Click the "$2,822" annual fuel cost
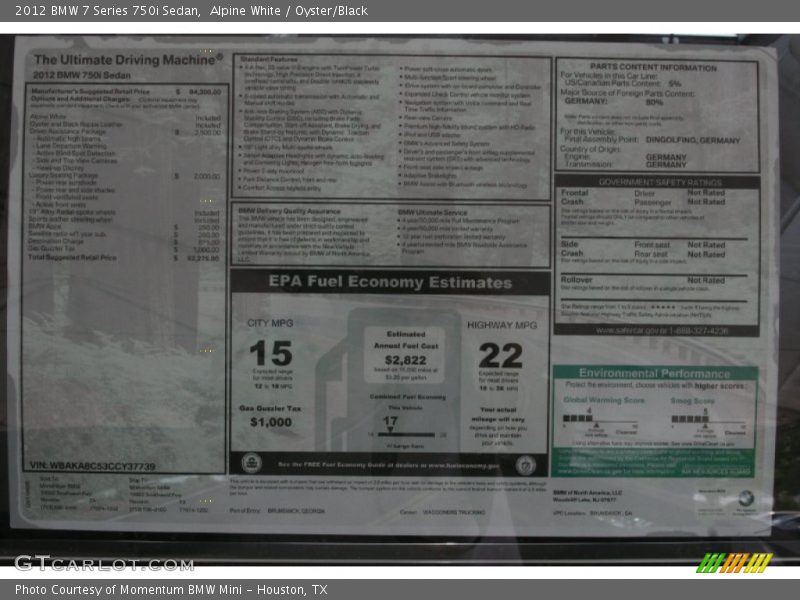This screenshot has height=600, width=800. coord(406,360)
